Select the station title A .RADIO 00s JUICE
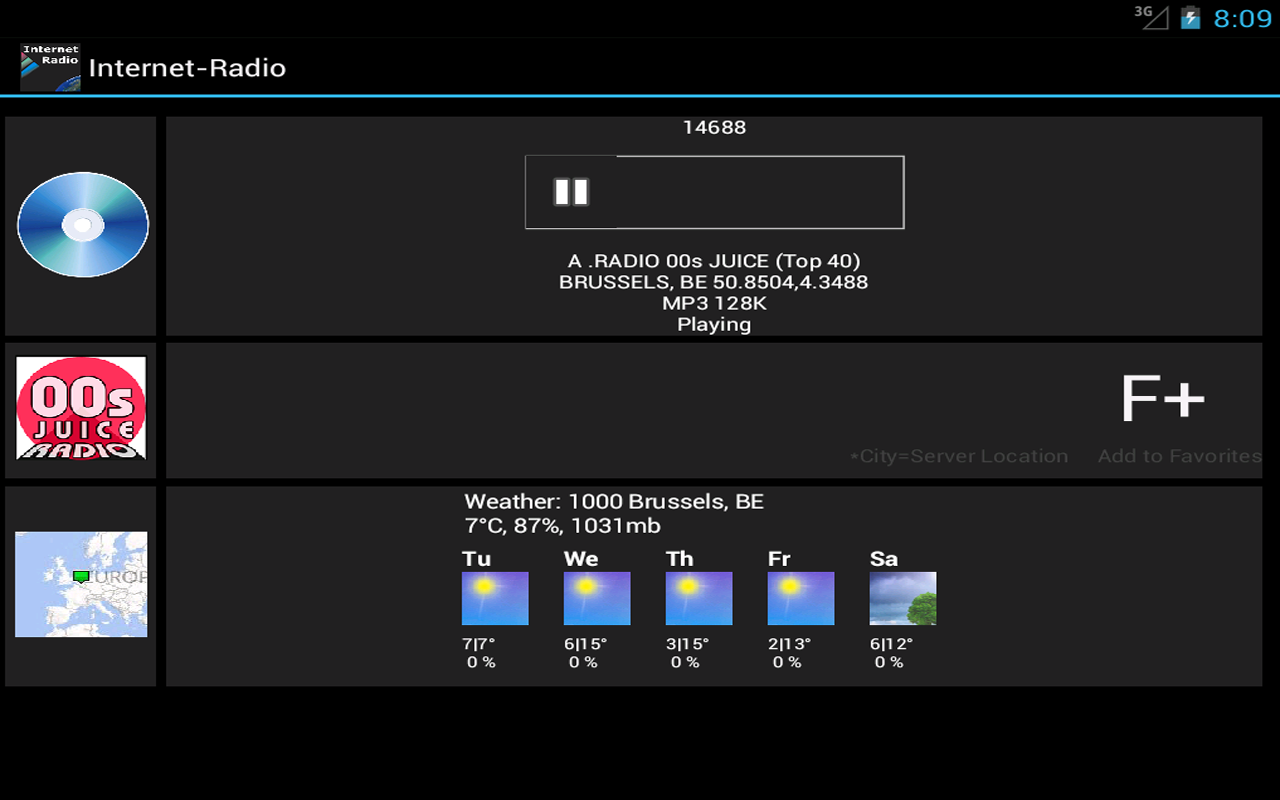The width and height of the screenshot is (1280, 800). click(x=714, y=260)
